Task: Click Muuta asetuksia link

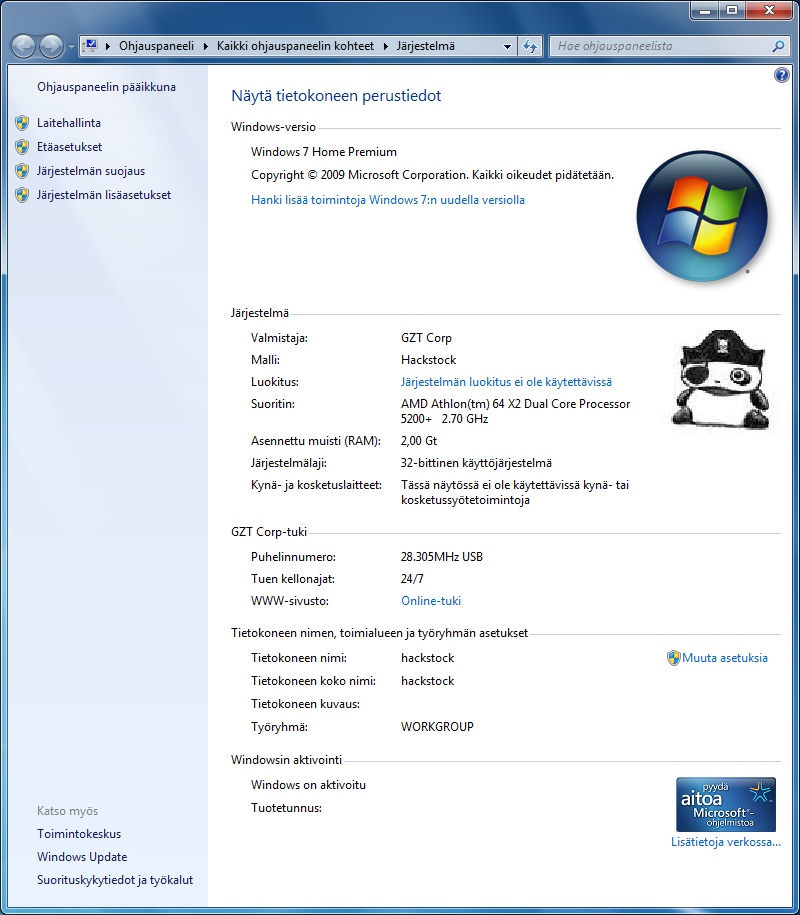Action: (x=725, y=658)
